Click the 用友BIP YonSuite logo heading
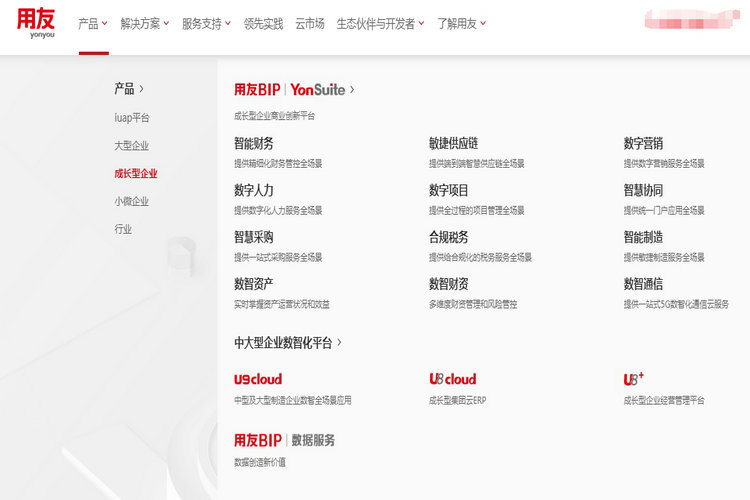Viewport: 750px width, 500px height. pos(290,89)
